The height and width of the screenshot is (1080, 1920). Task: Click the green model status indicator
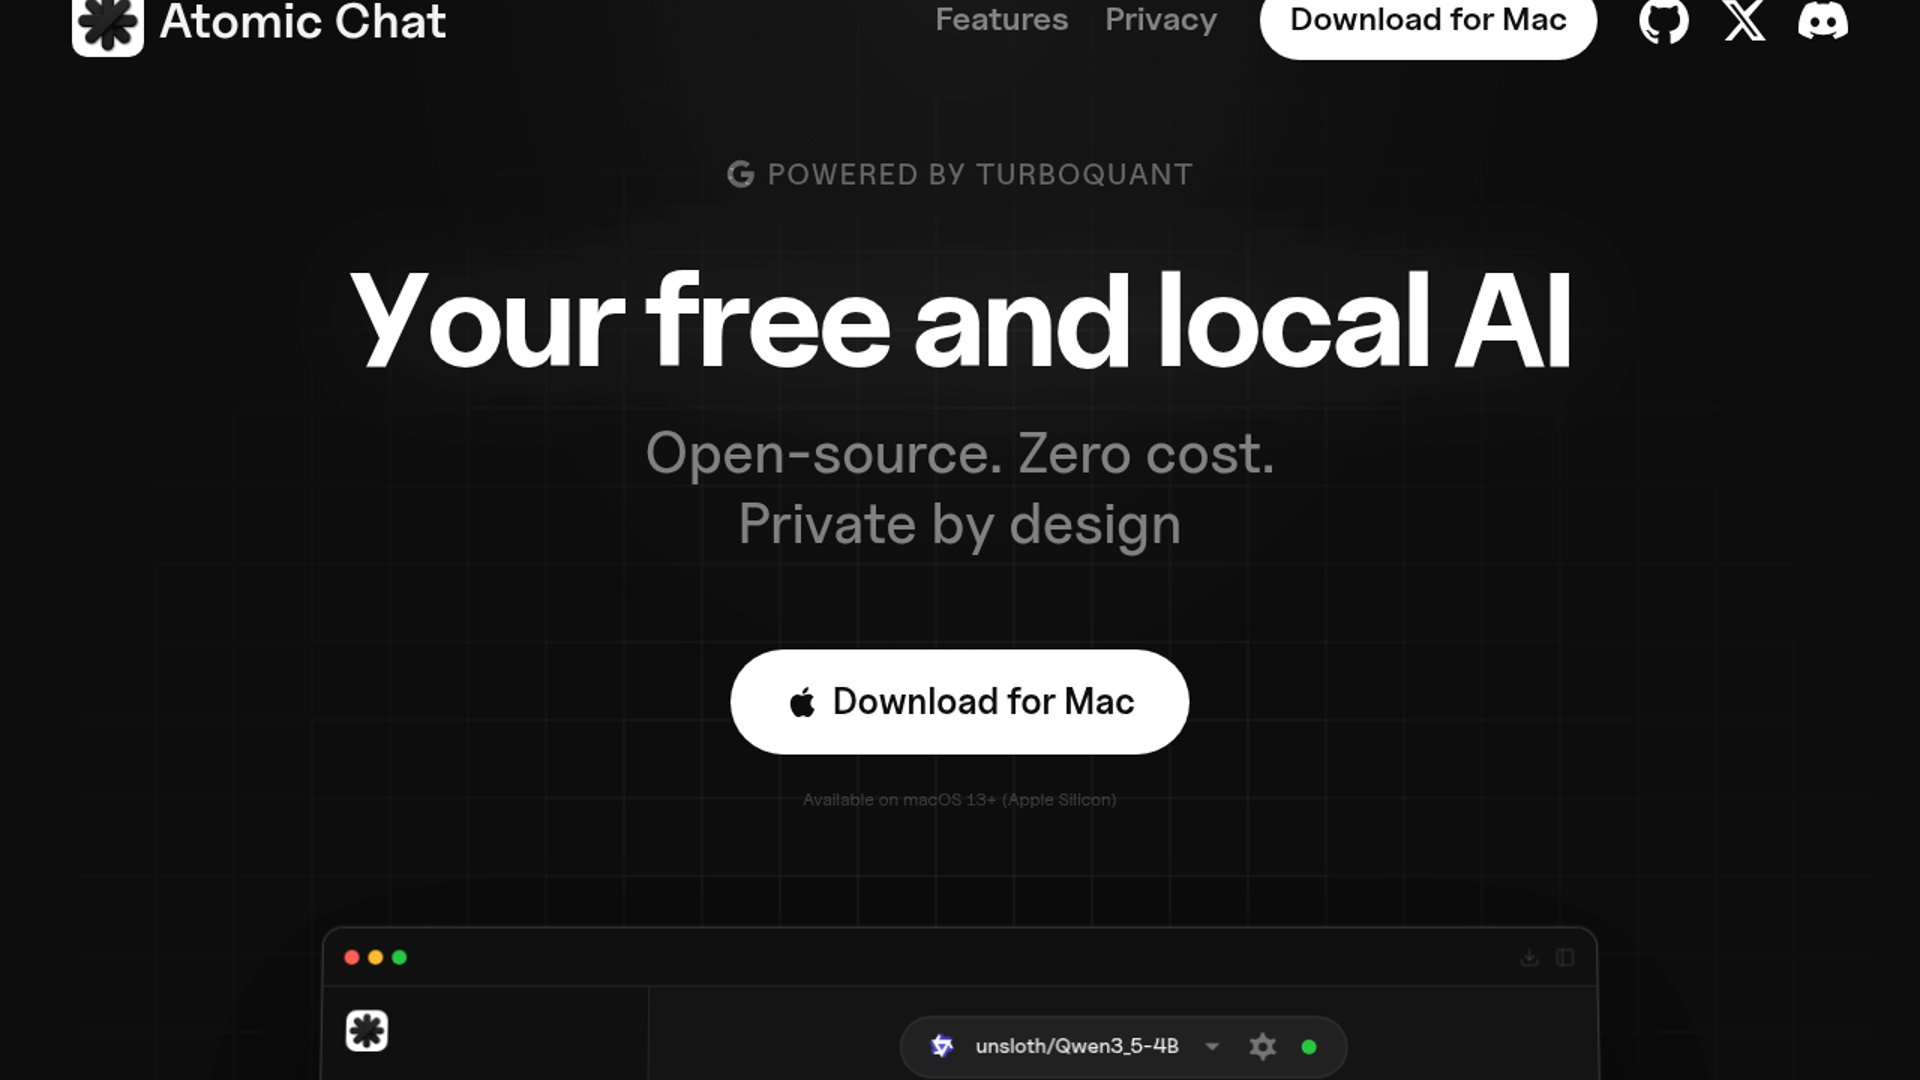click(x=1308, y=1047)
